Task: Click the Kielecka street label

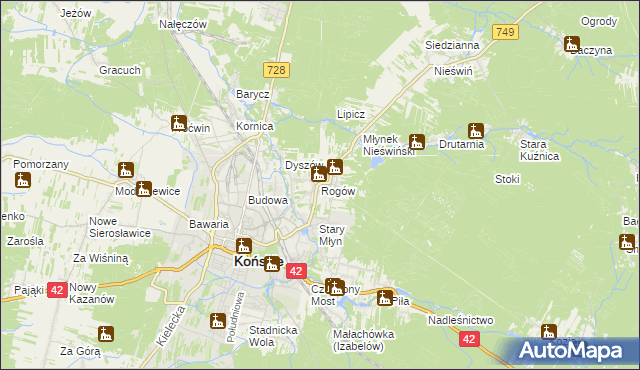Action: [171, 326]
